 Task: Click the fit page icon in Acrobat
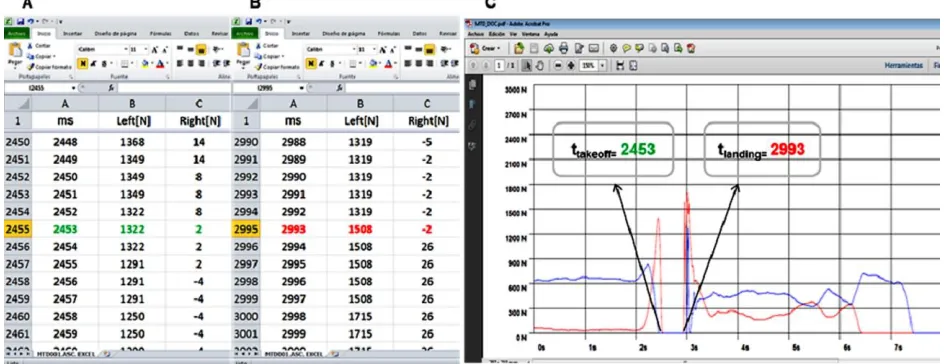point(633,66)
